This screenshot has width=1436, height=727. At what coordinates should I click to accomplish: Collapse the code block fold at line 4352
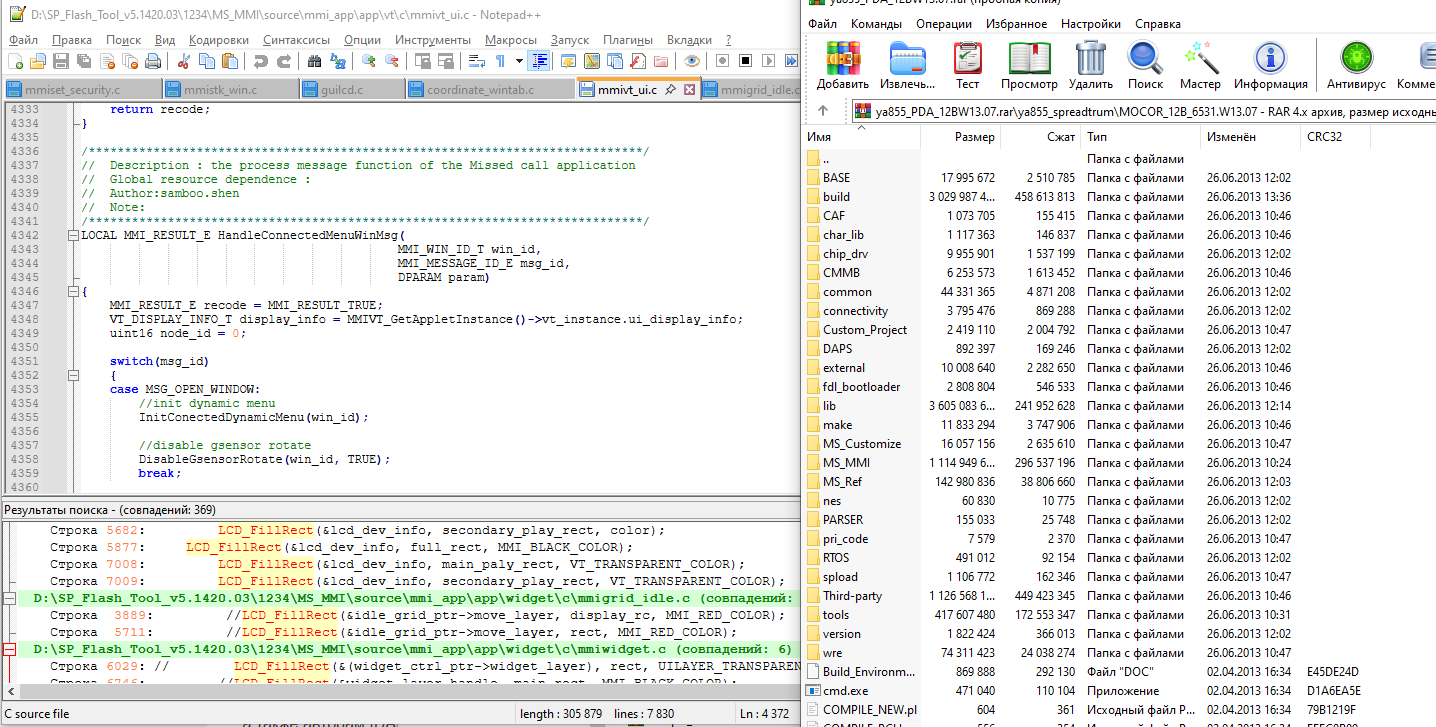[73, 376]
